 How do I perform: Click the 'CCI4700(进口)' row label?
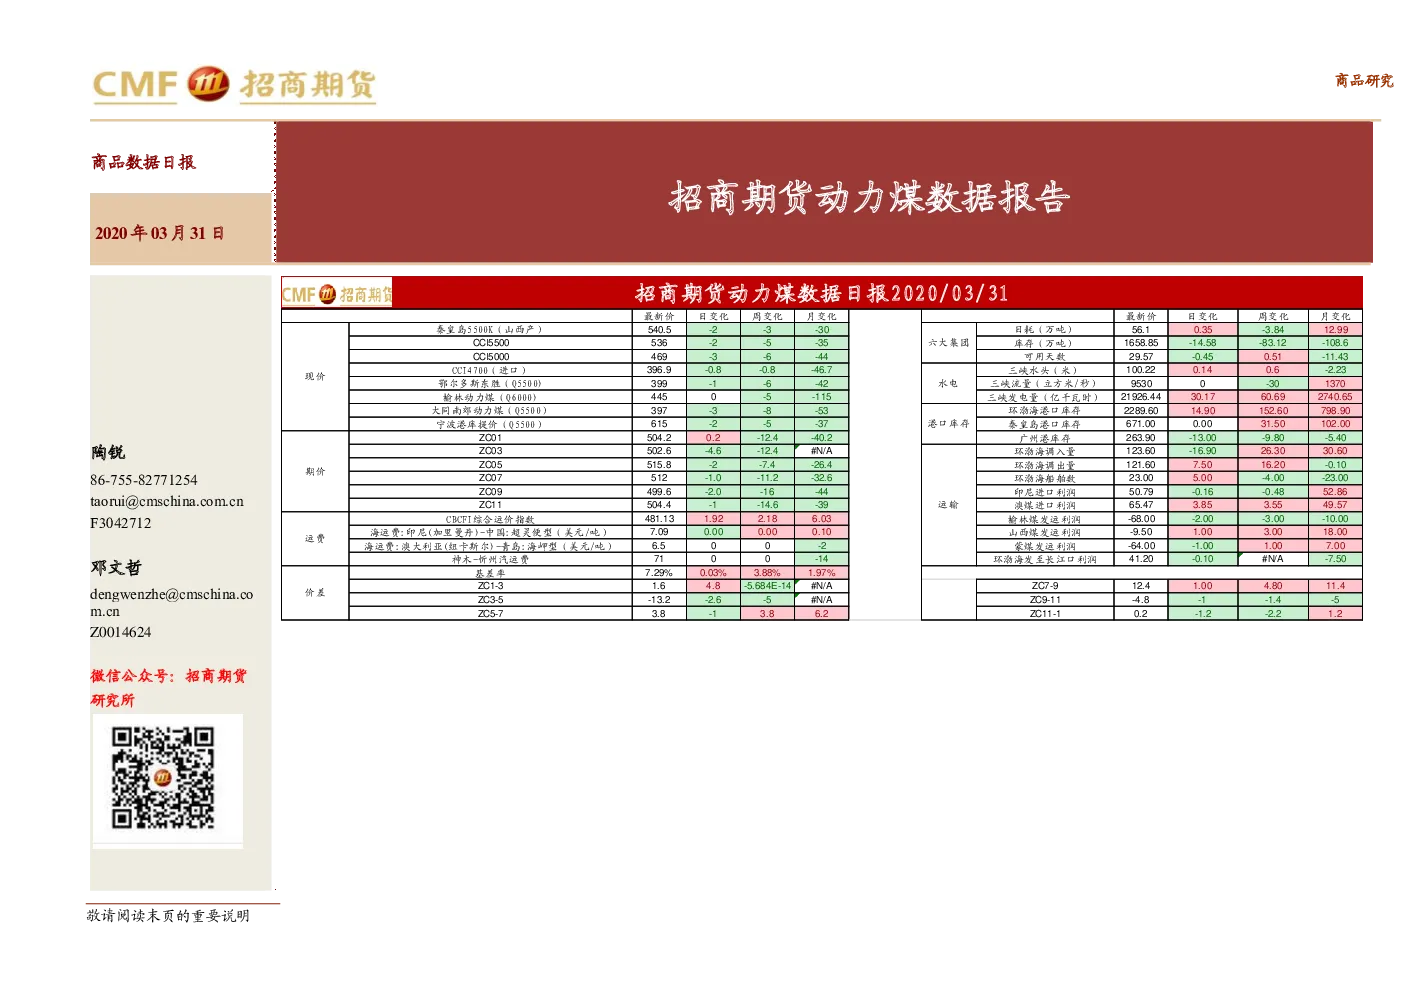(x=490, y=370)
